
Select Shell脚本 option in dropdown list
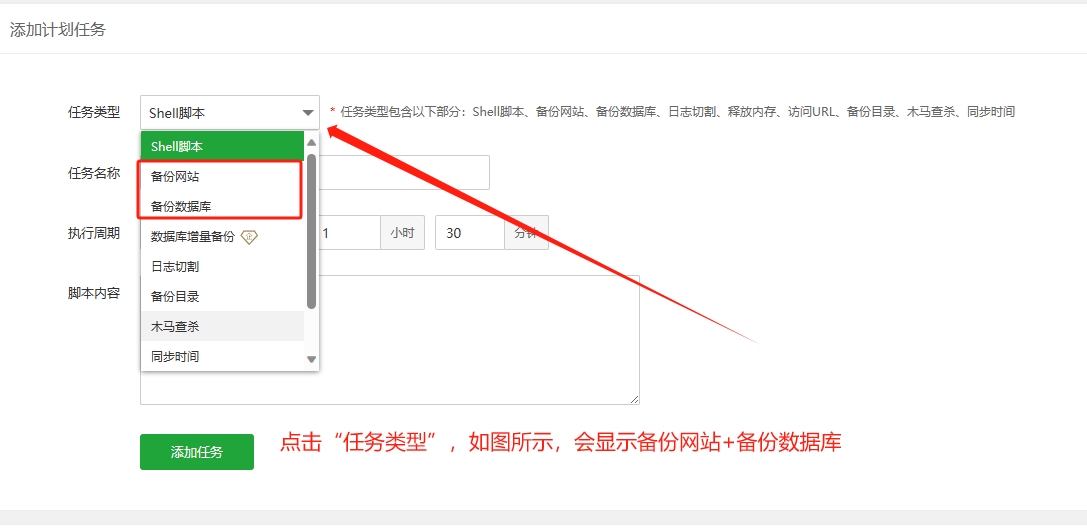tap(222, 146)
